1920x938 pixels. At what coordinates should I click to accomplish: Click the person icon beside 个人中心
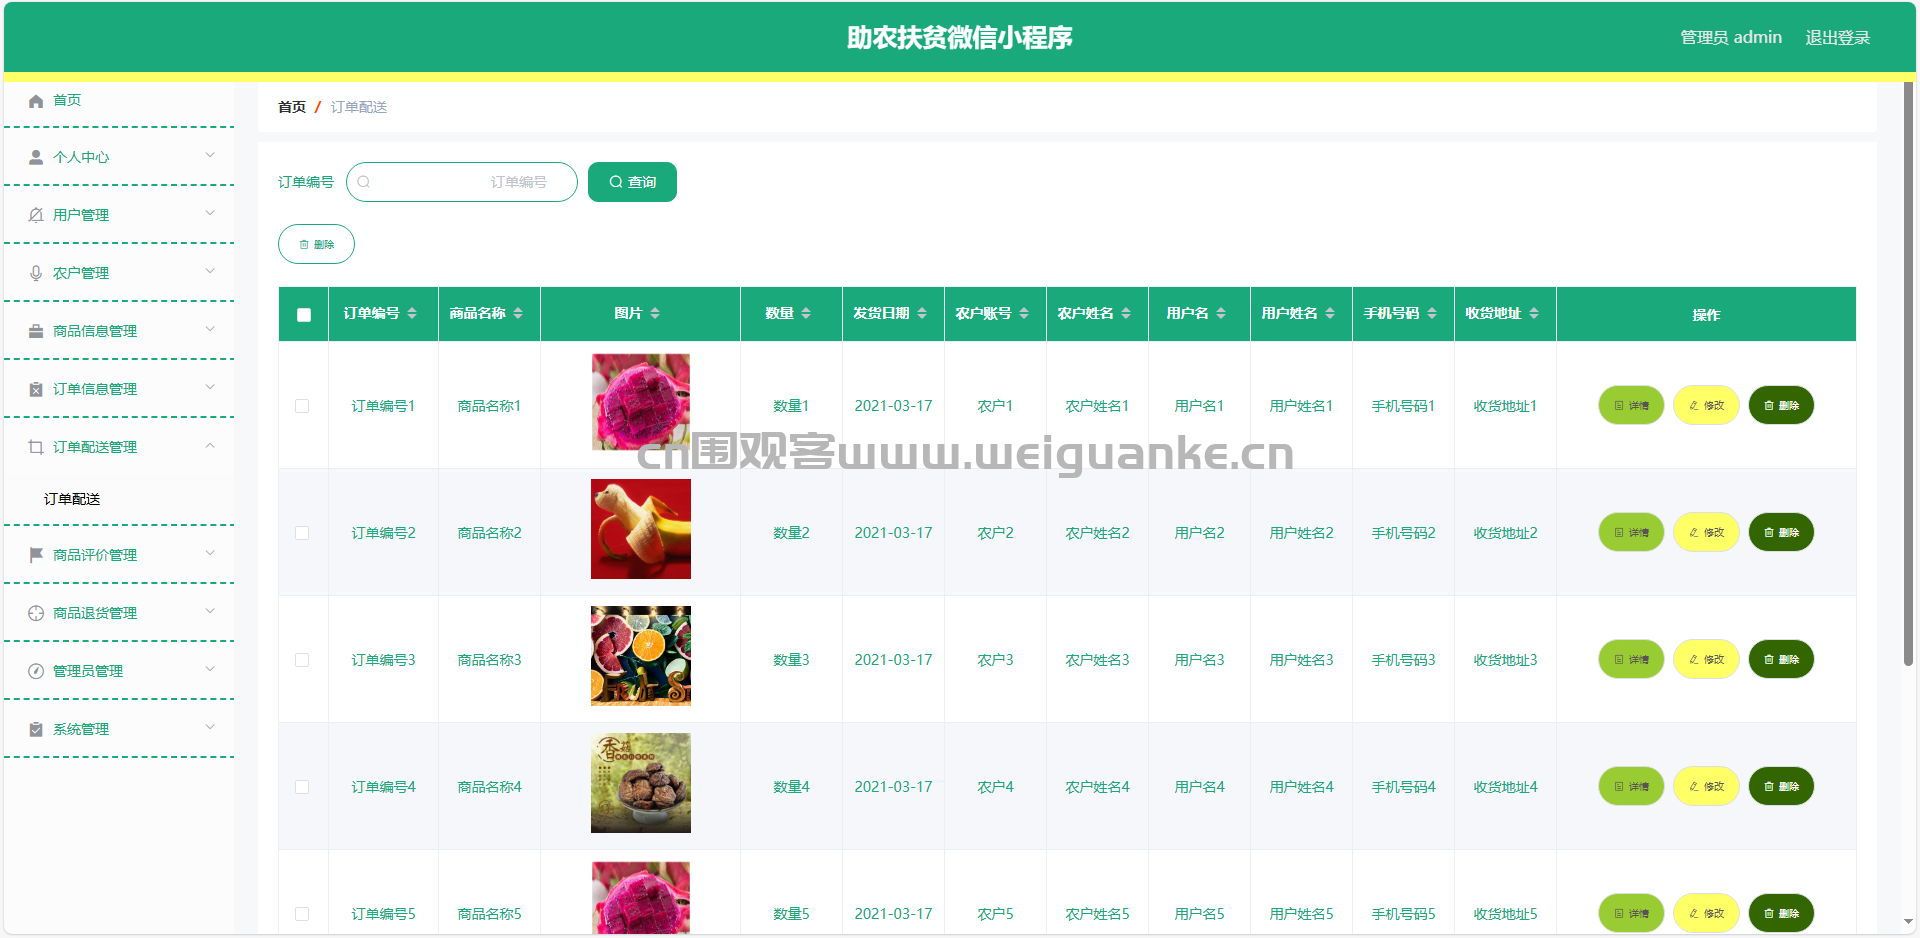(x=36, y=158)
